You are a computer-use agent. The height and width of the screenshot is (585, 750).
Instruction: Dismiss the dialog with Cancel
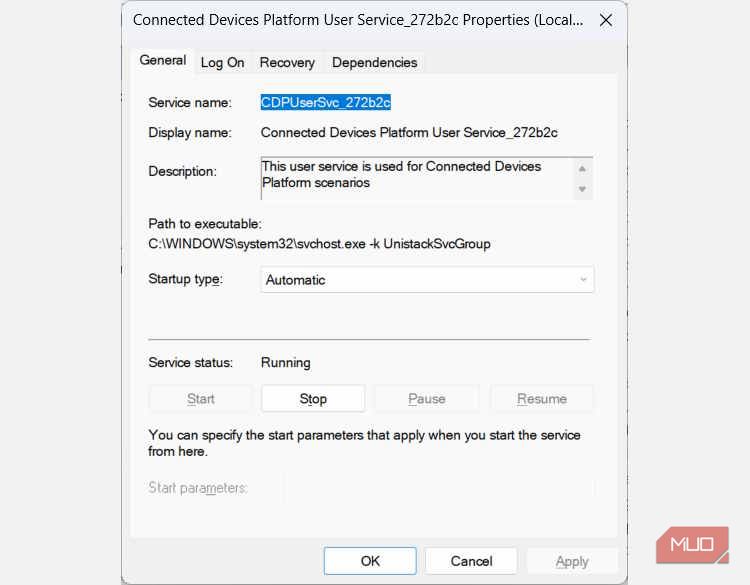click(x=471, y=561)
